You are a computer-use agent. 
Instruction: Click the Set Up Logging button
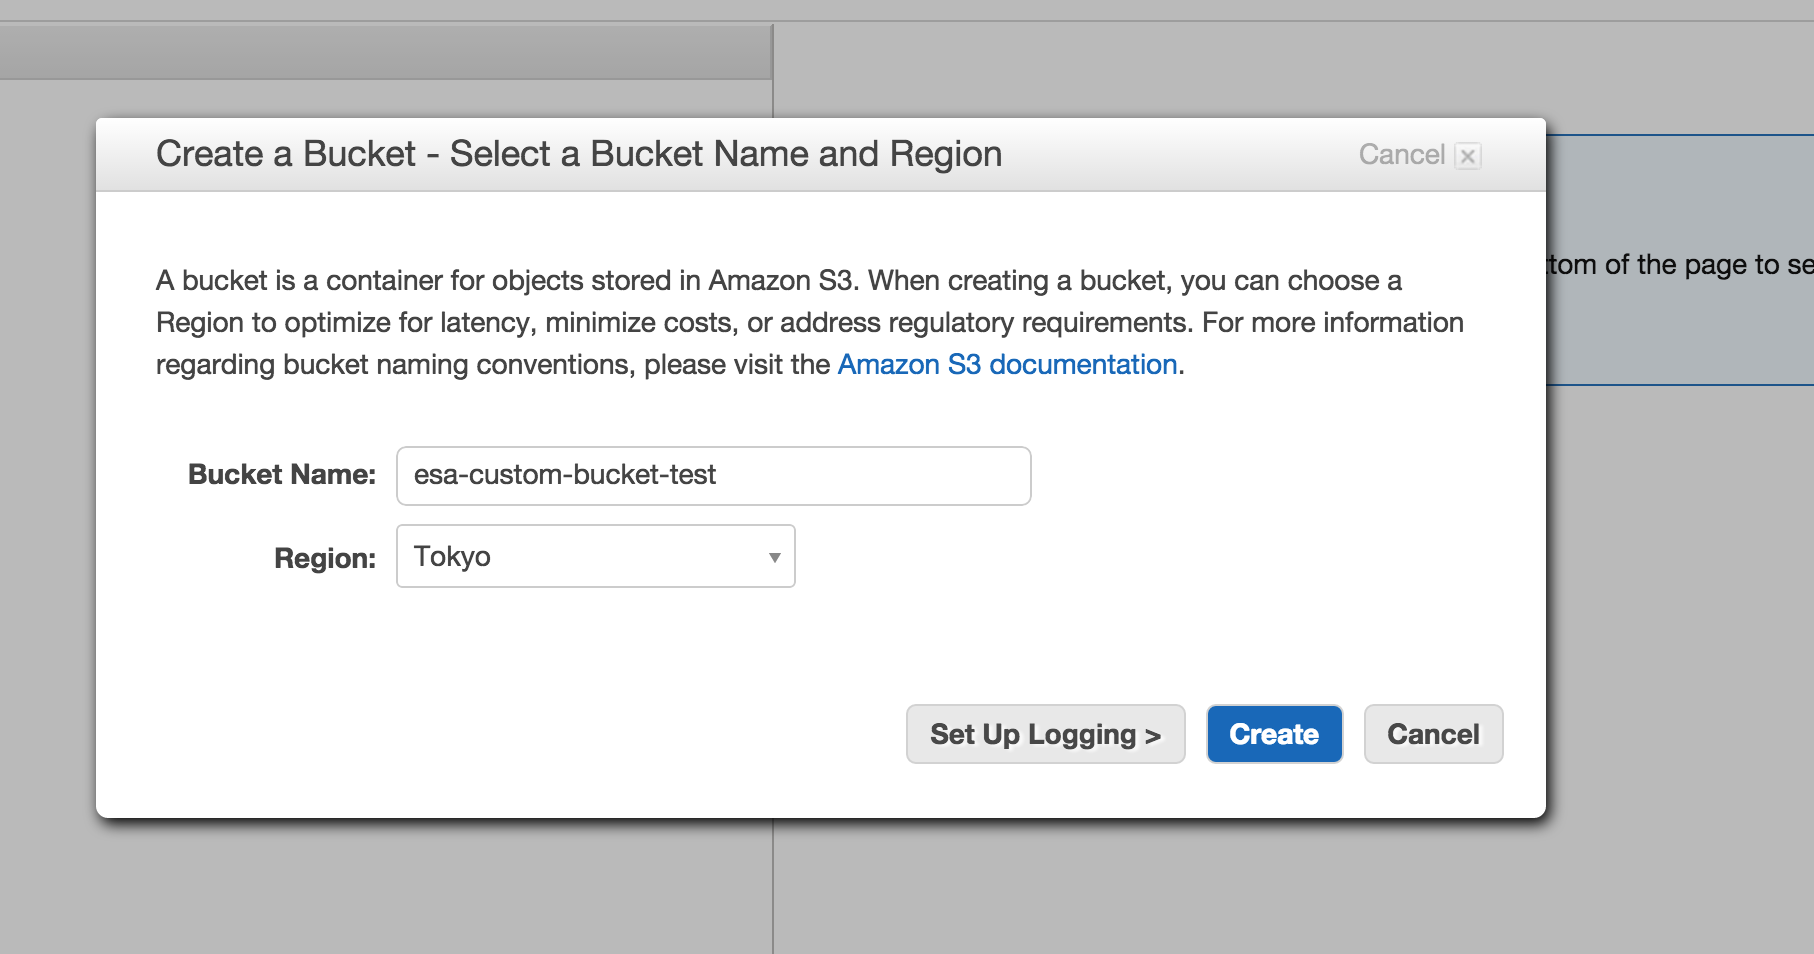tap(1045, 734)
